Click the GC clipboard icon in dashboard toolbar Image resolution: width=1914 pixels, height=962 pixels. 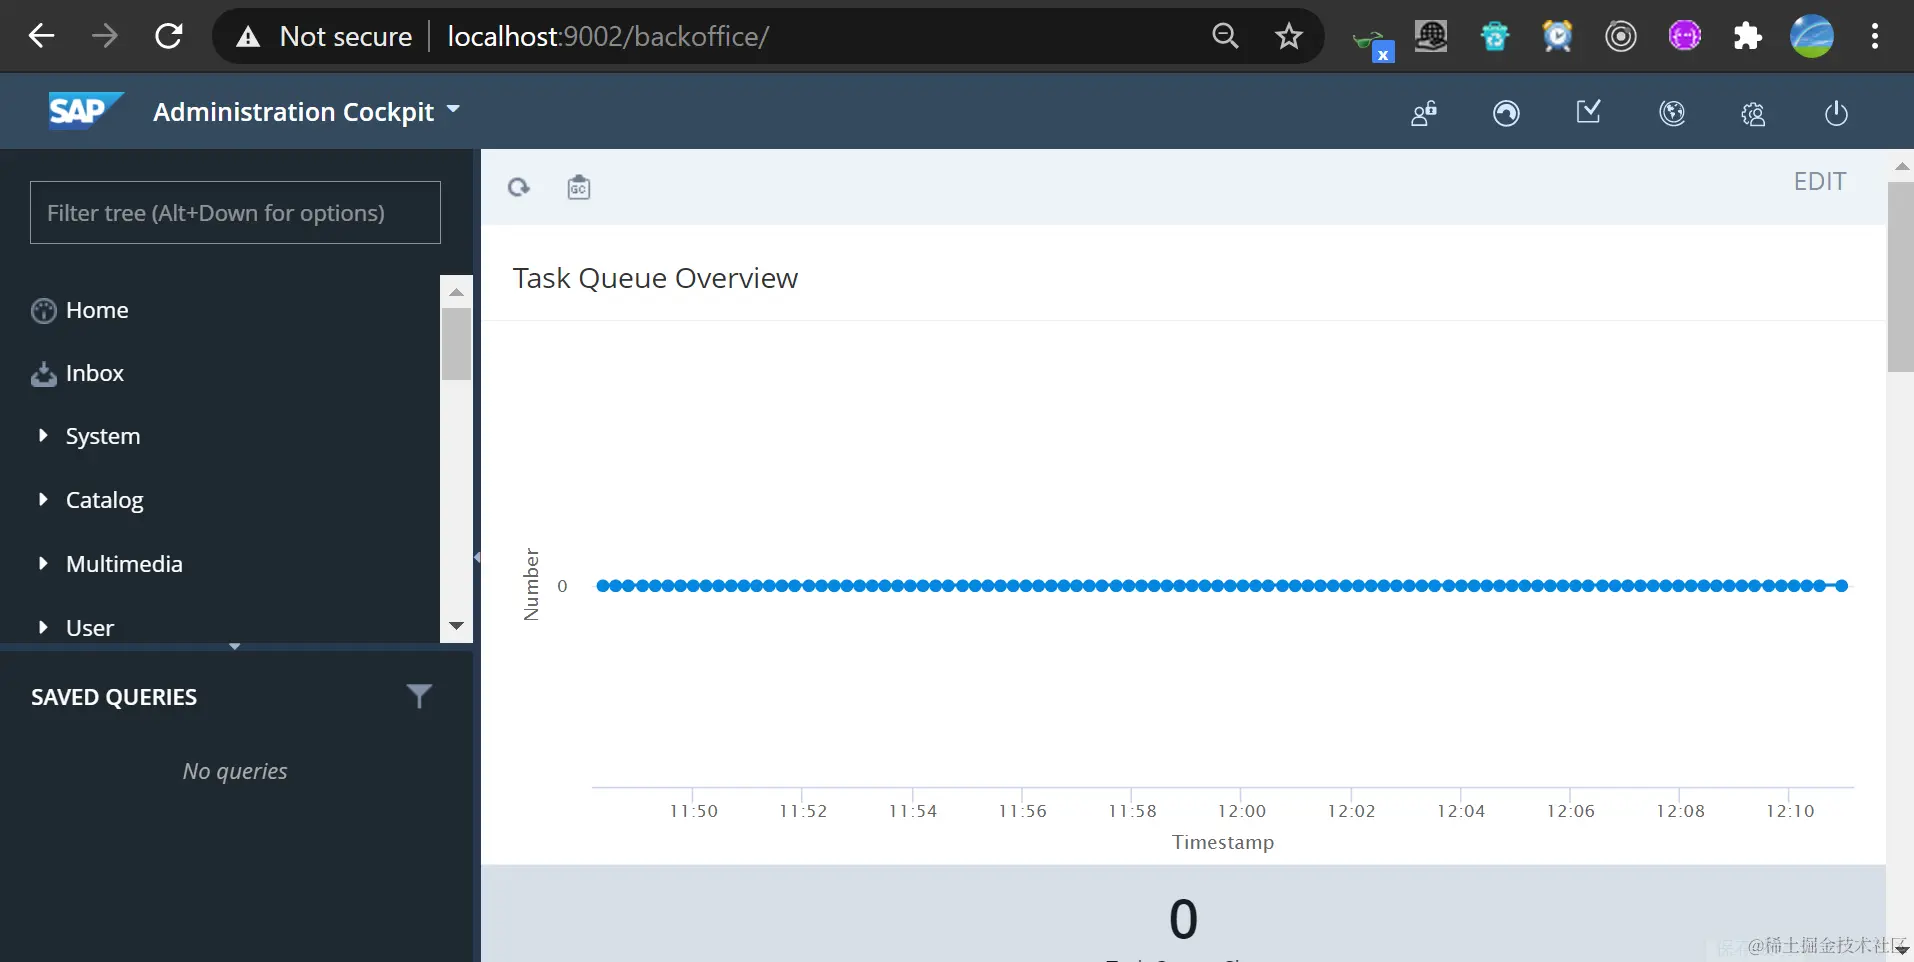coord(579,187)
